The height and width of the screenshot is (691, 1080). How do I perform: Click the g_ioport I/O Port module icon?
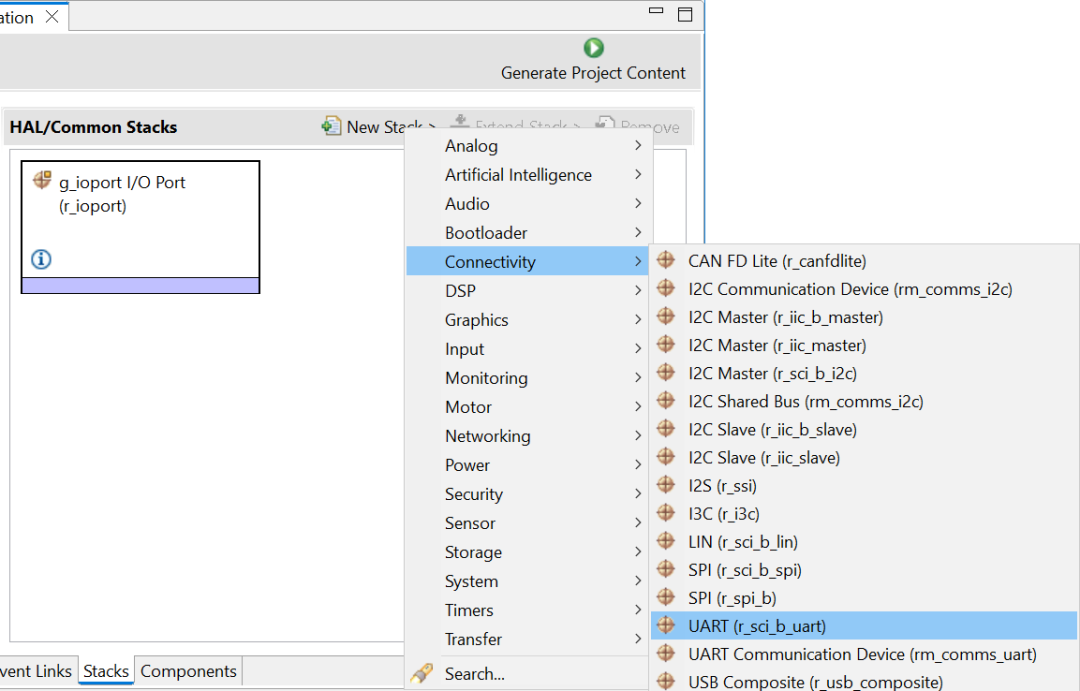click(42, 180)
